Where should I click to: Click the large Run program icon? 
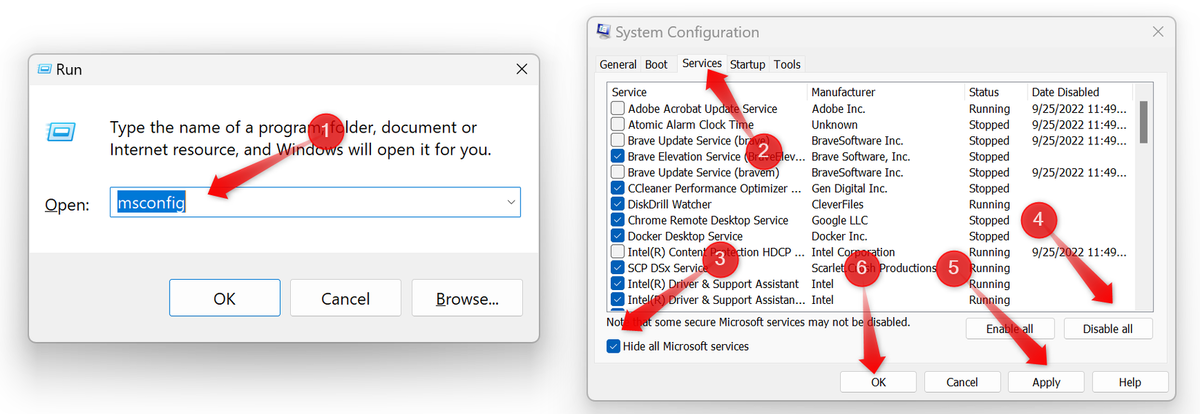coord(59,132)
